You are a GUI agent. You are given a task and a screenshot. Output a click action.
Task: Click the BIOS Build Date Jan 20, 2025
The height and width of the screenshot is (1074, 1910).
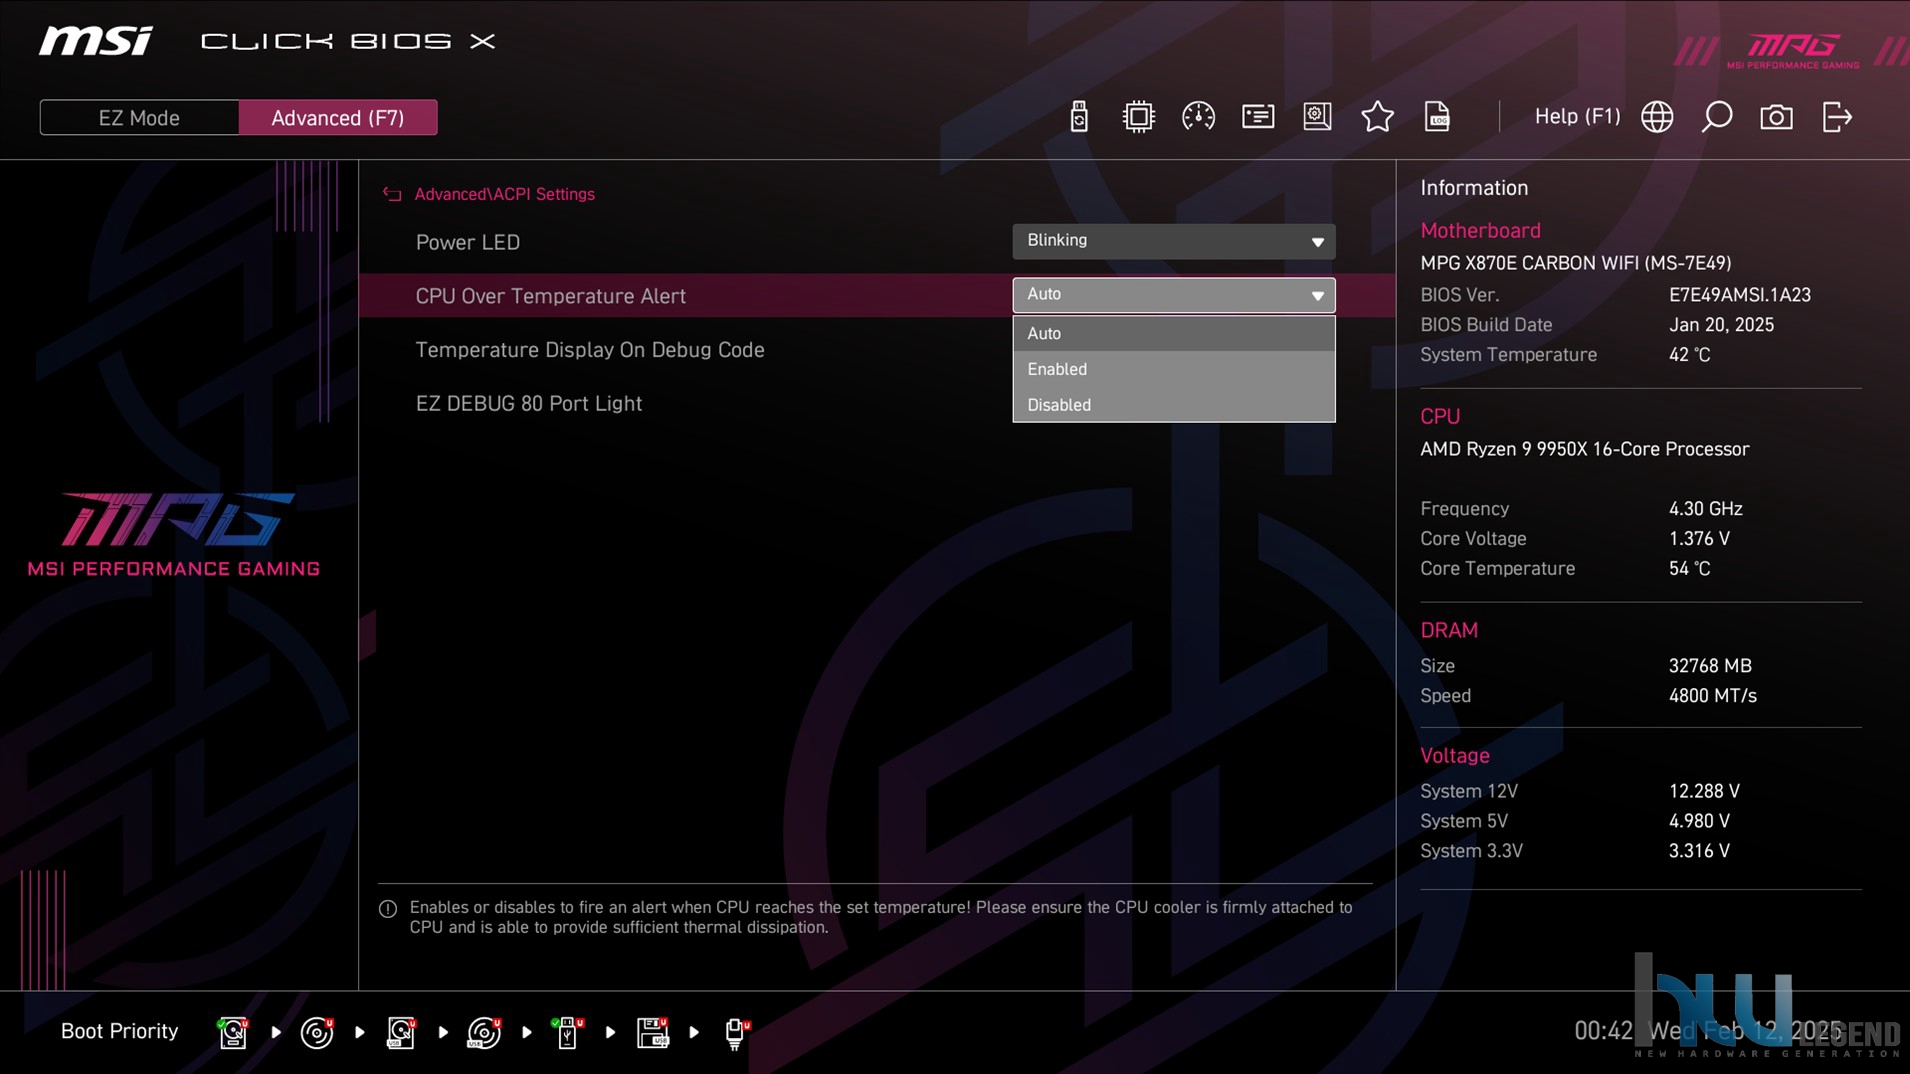point(1721,325)
